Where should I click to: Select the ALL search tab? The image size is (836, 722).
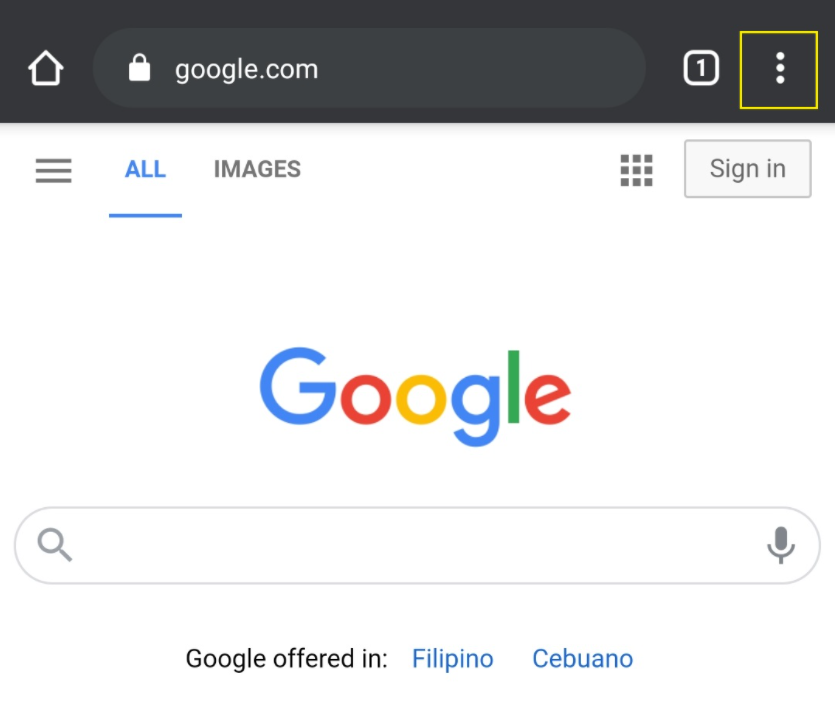click(145, 169)
